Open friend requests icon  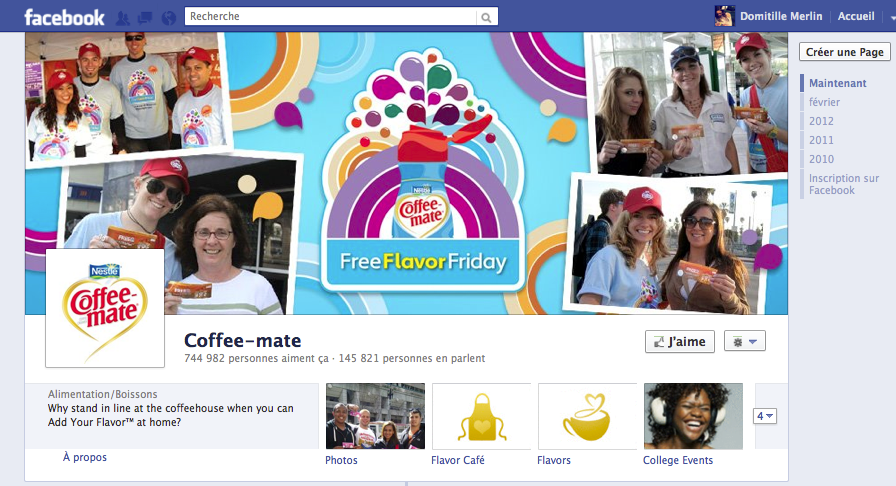(123, 17)
